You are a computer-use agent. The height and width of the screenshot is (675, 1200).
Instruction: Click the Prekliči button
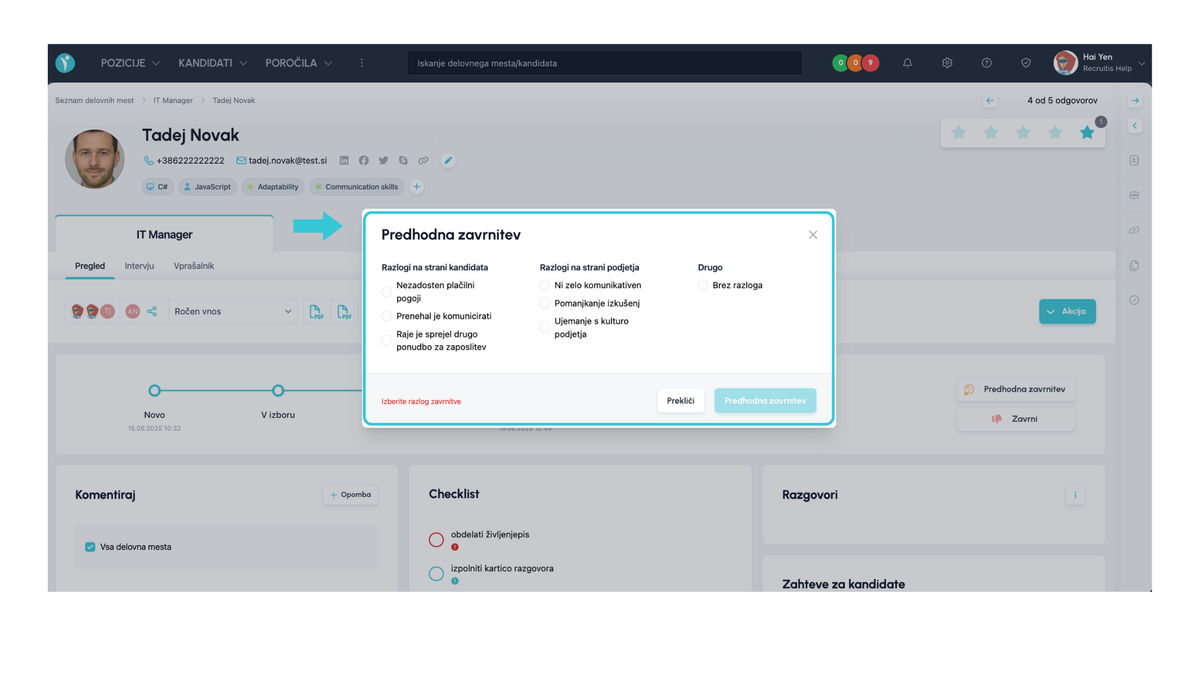680,400
